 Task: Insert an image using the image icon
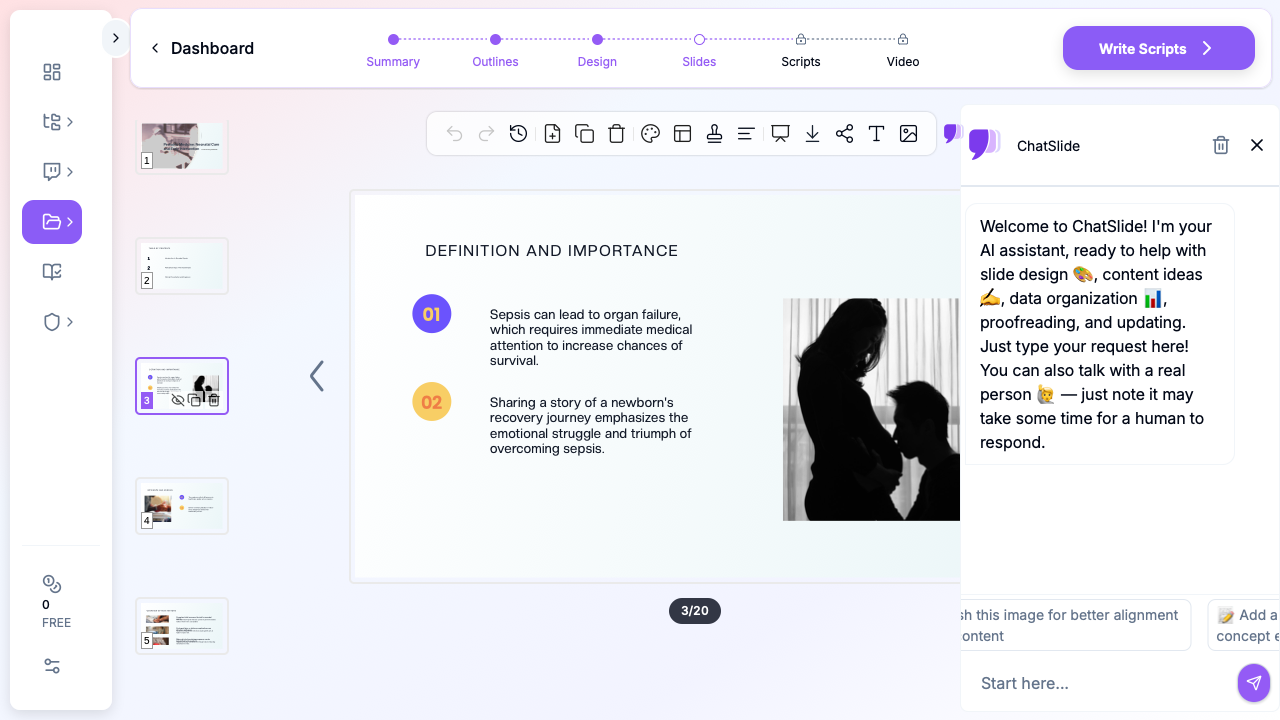[908, 134]
